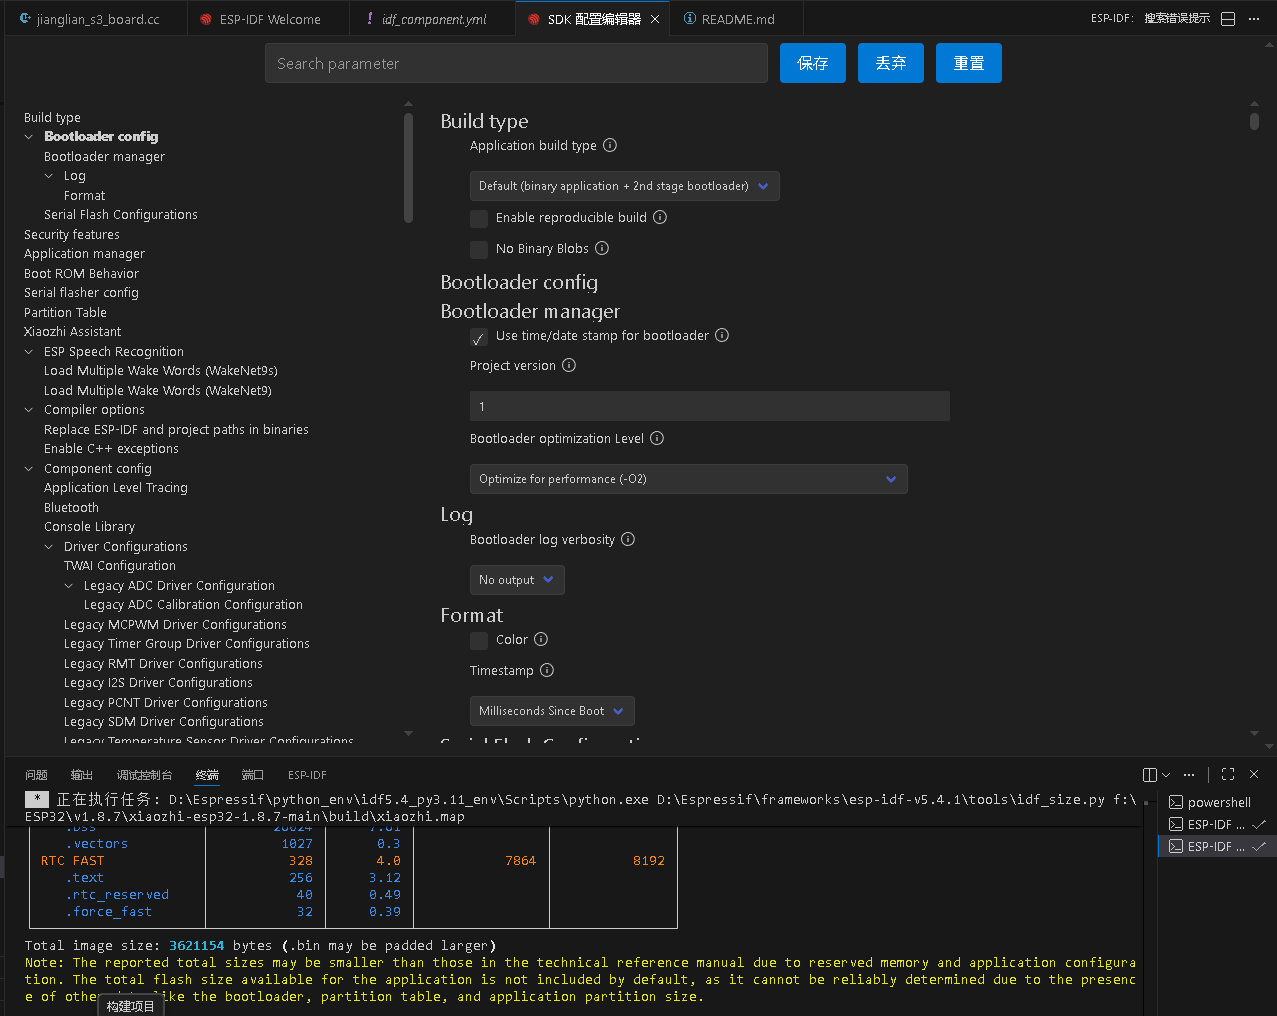
Task: Click the Project version input field
Action: click(x=710, y=406)
